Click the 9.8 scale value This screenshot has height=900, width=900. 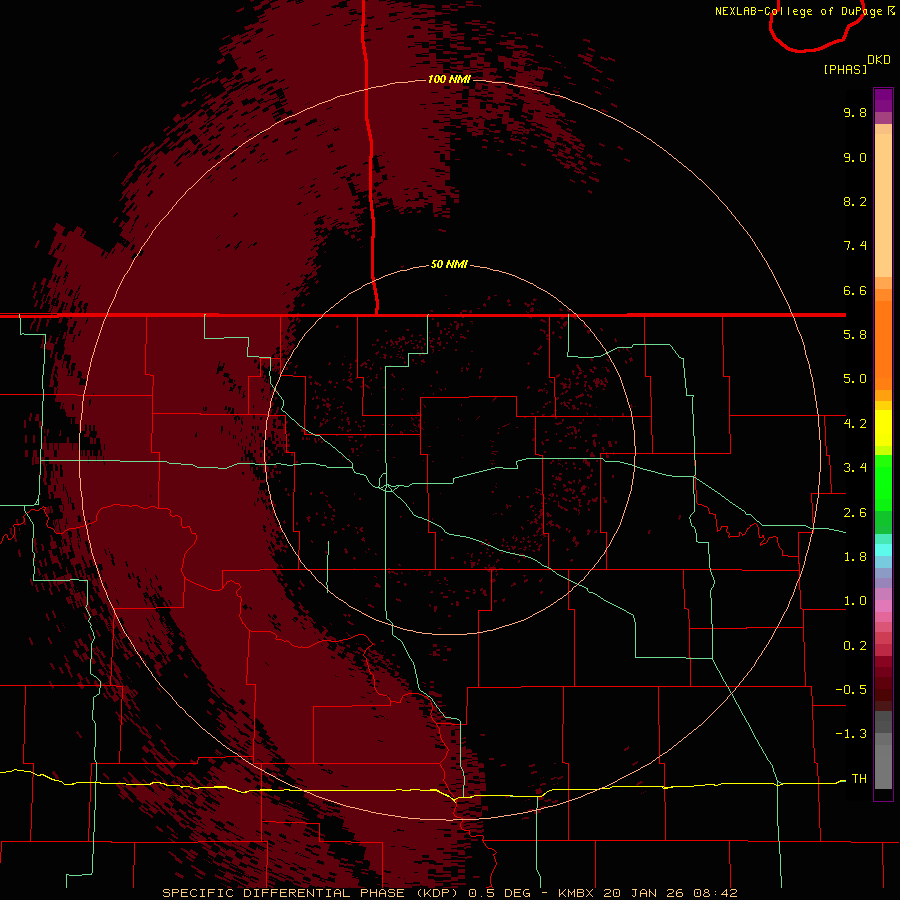pyautogui.click(x=855, y=112)
